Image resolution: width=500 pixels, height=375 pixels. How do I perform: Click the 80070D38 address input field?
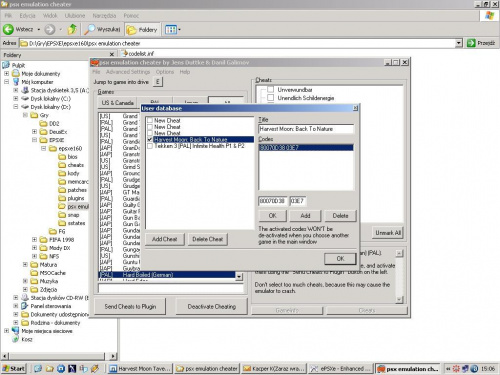[x=272, y=201]
